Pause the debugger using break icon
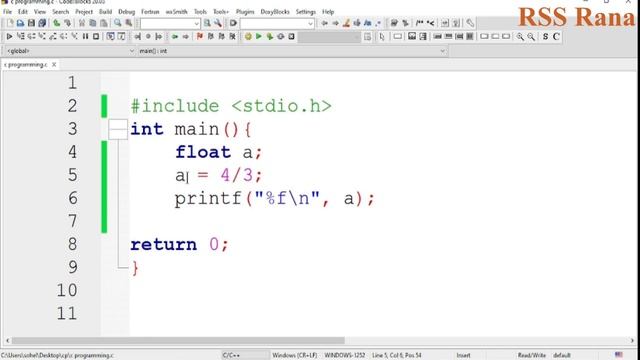 coord(85,37)
